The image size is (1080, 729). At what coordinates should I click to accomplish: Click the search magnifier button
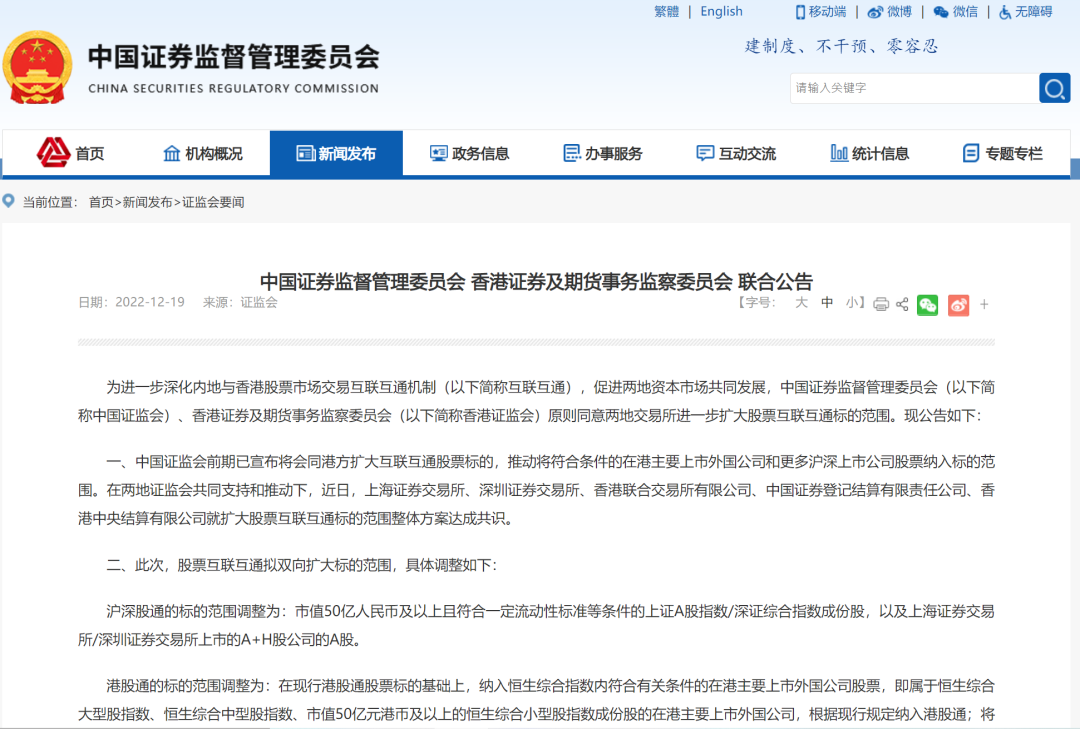(x=1054, y=89)
